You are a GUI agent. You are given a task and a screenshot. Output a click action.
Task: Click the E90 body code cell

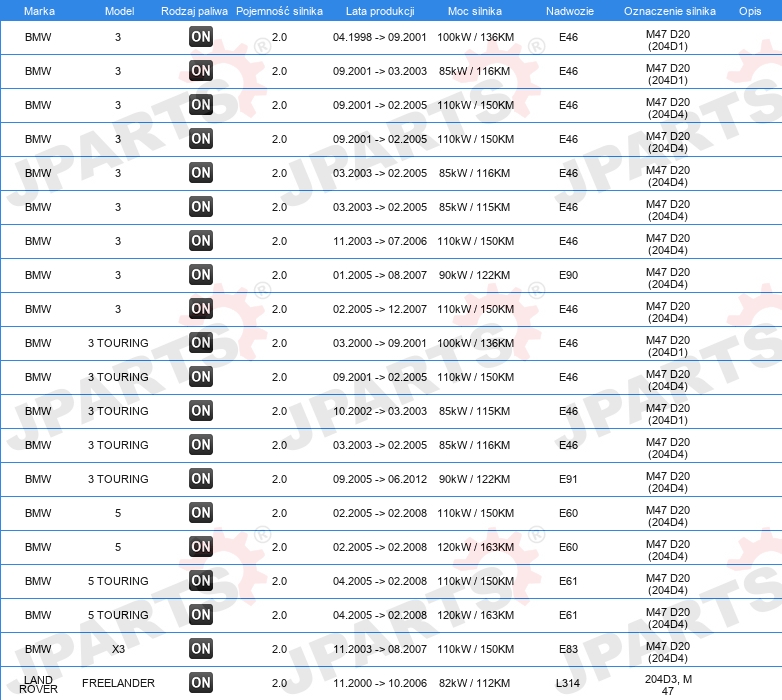point(568,275)
